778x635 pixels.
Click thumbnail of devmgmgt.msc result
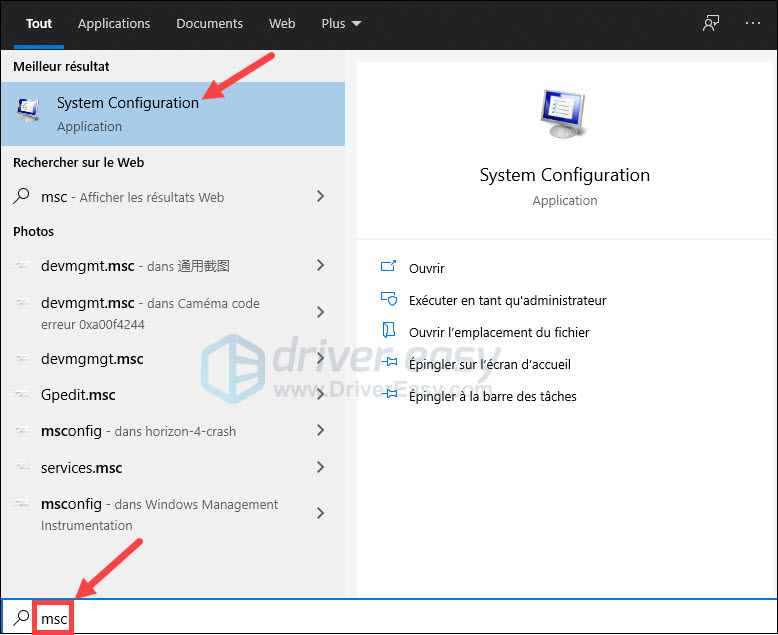(x=21, y=358)
